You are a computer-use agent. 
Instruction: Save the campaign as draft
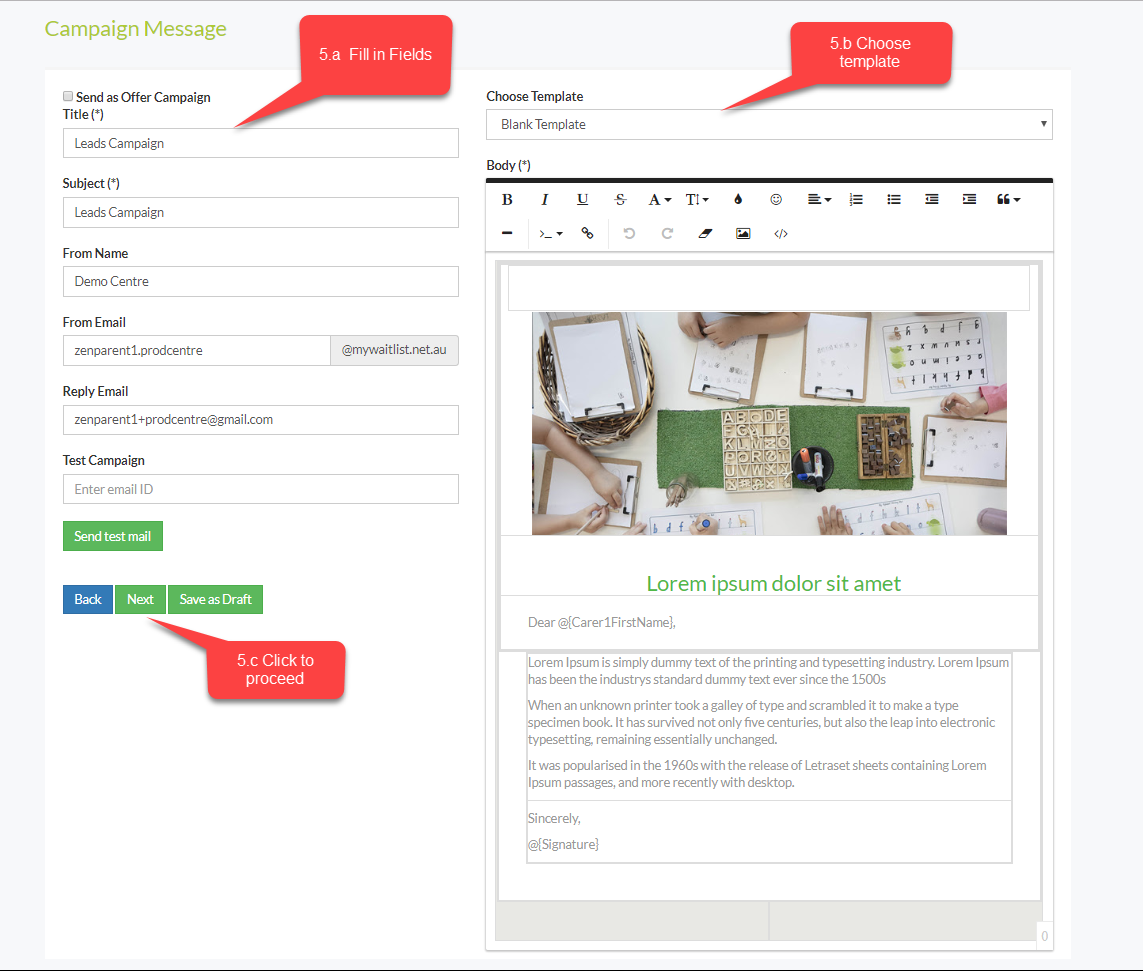215,599
